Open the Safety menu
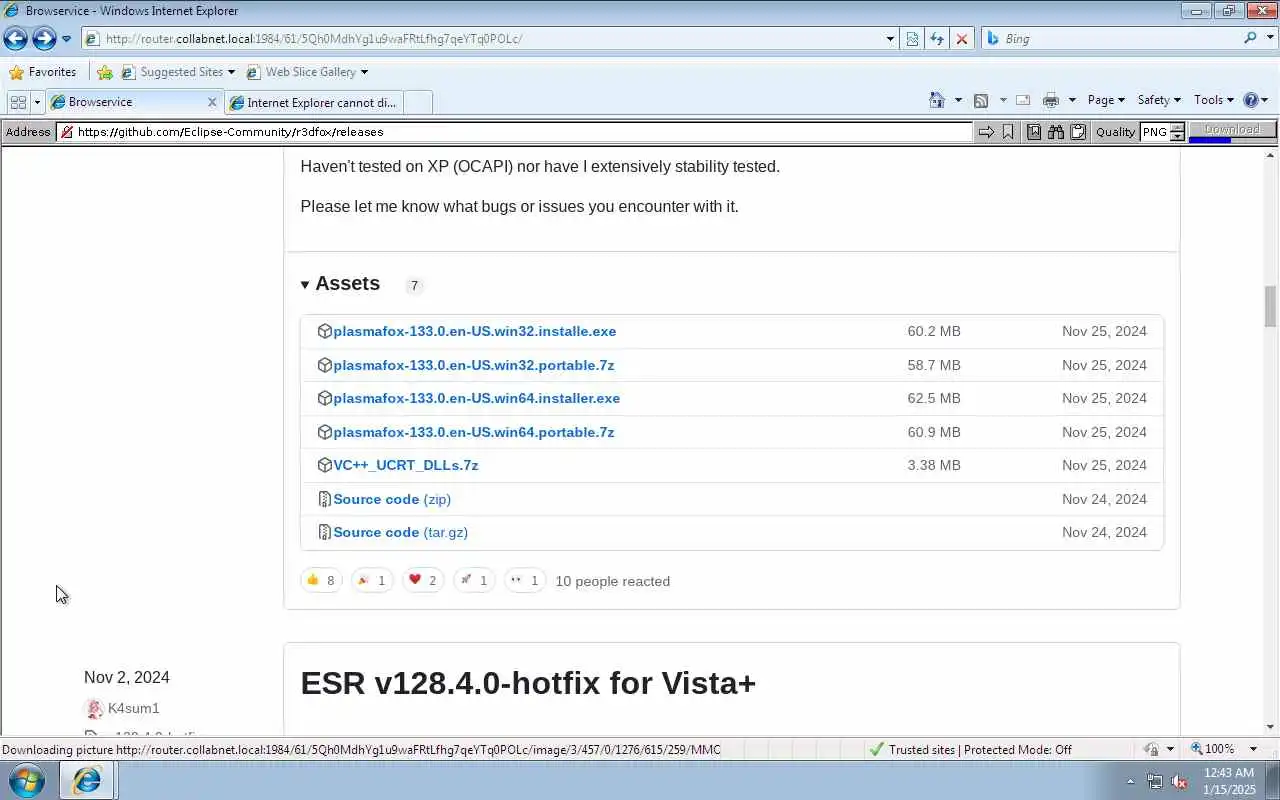Image resolution: width=1280 pixels, height=800 pixels. (1159, 100)
